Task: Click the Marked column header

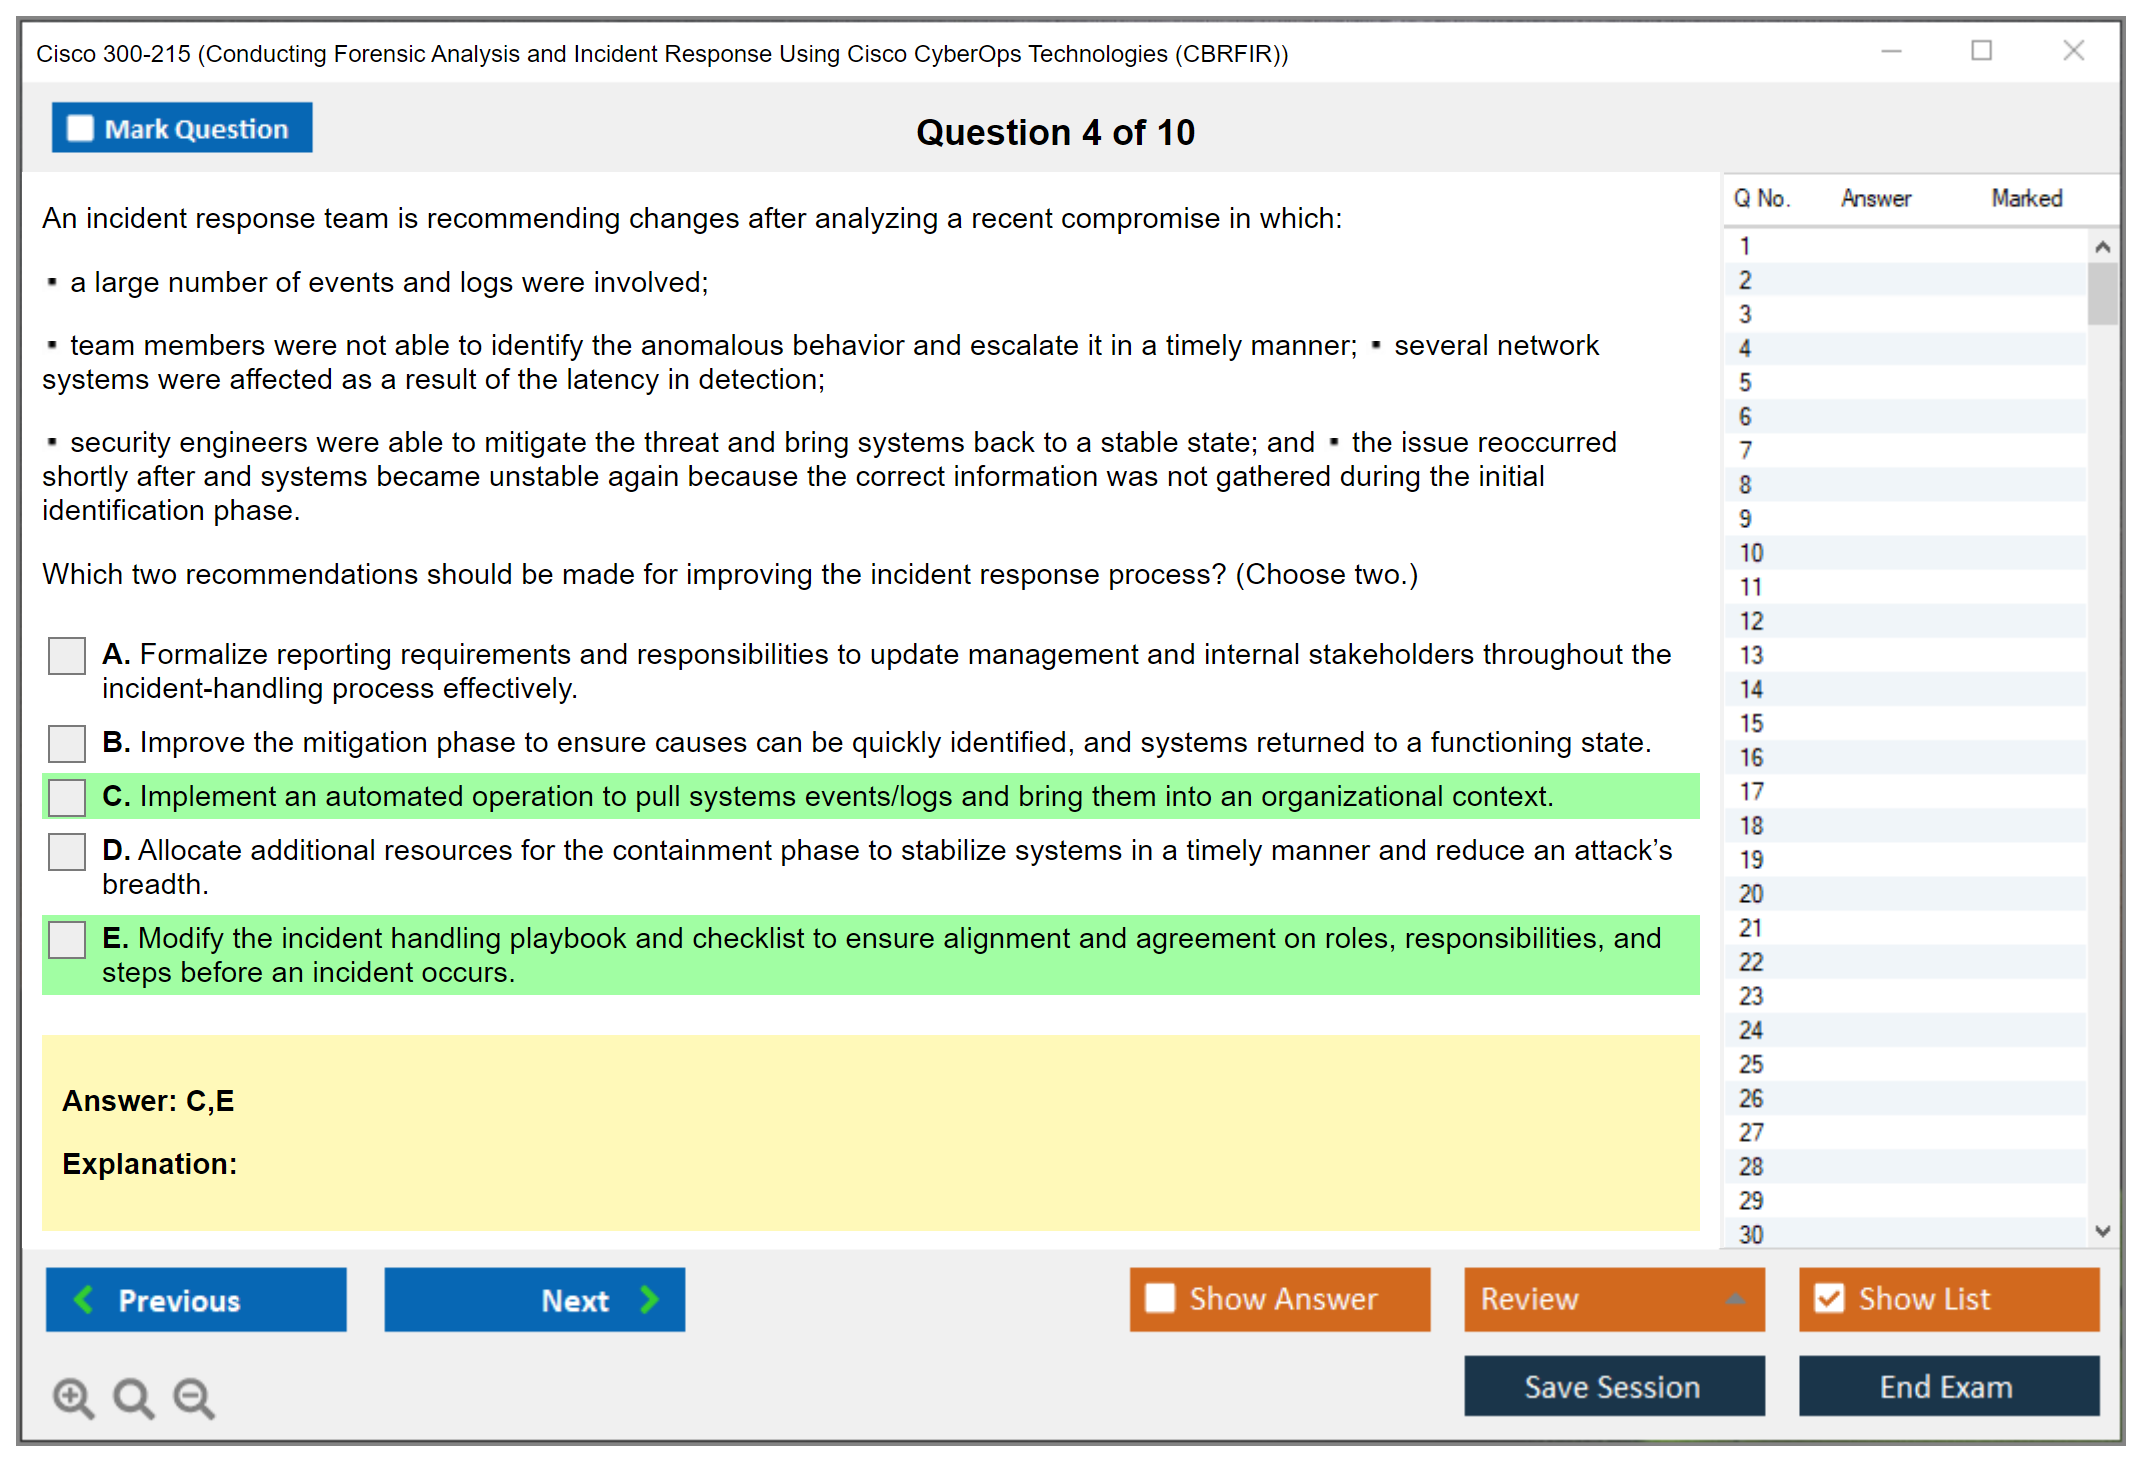Action: click(2026, 198)
